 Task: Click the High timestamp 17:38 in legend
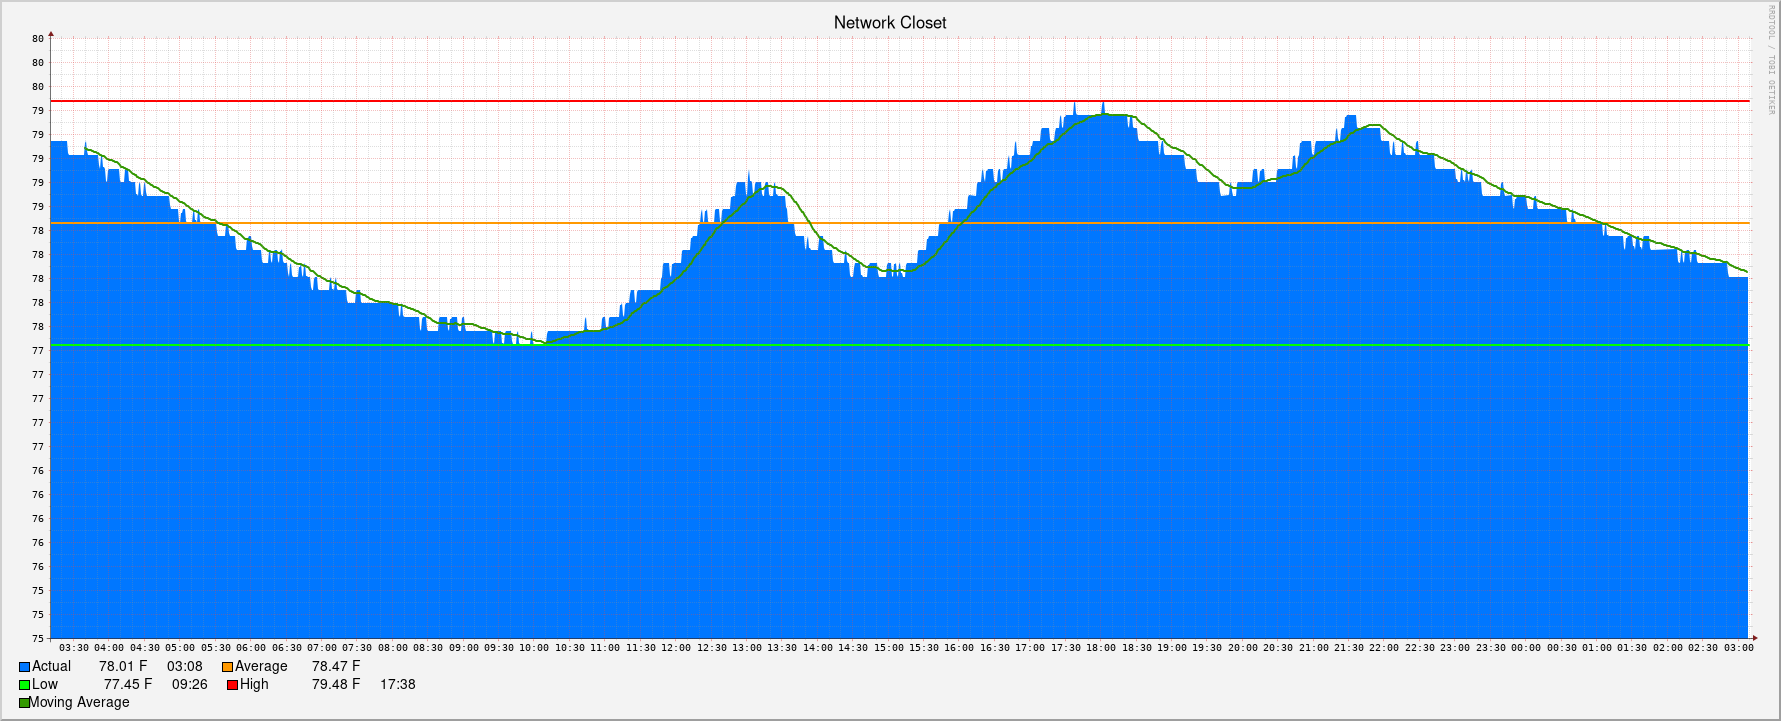397,685
